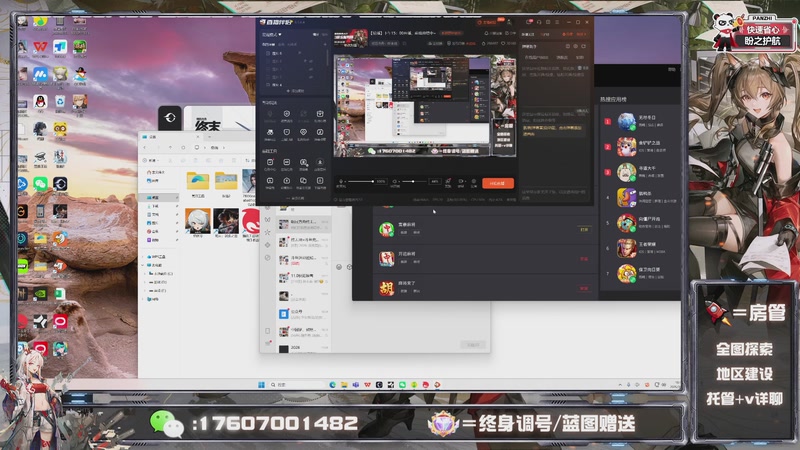This screenshot has width=800, height=450.
Task: Click the stream cover thumbnail
Action: point(351,38)
